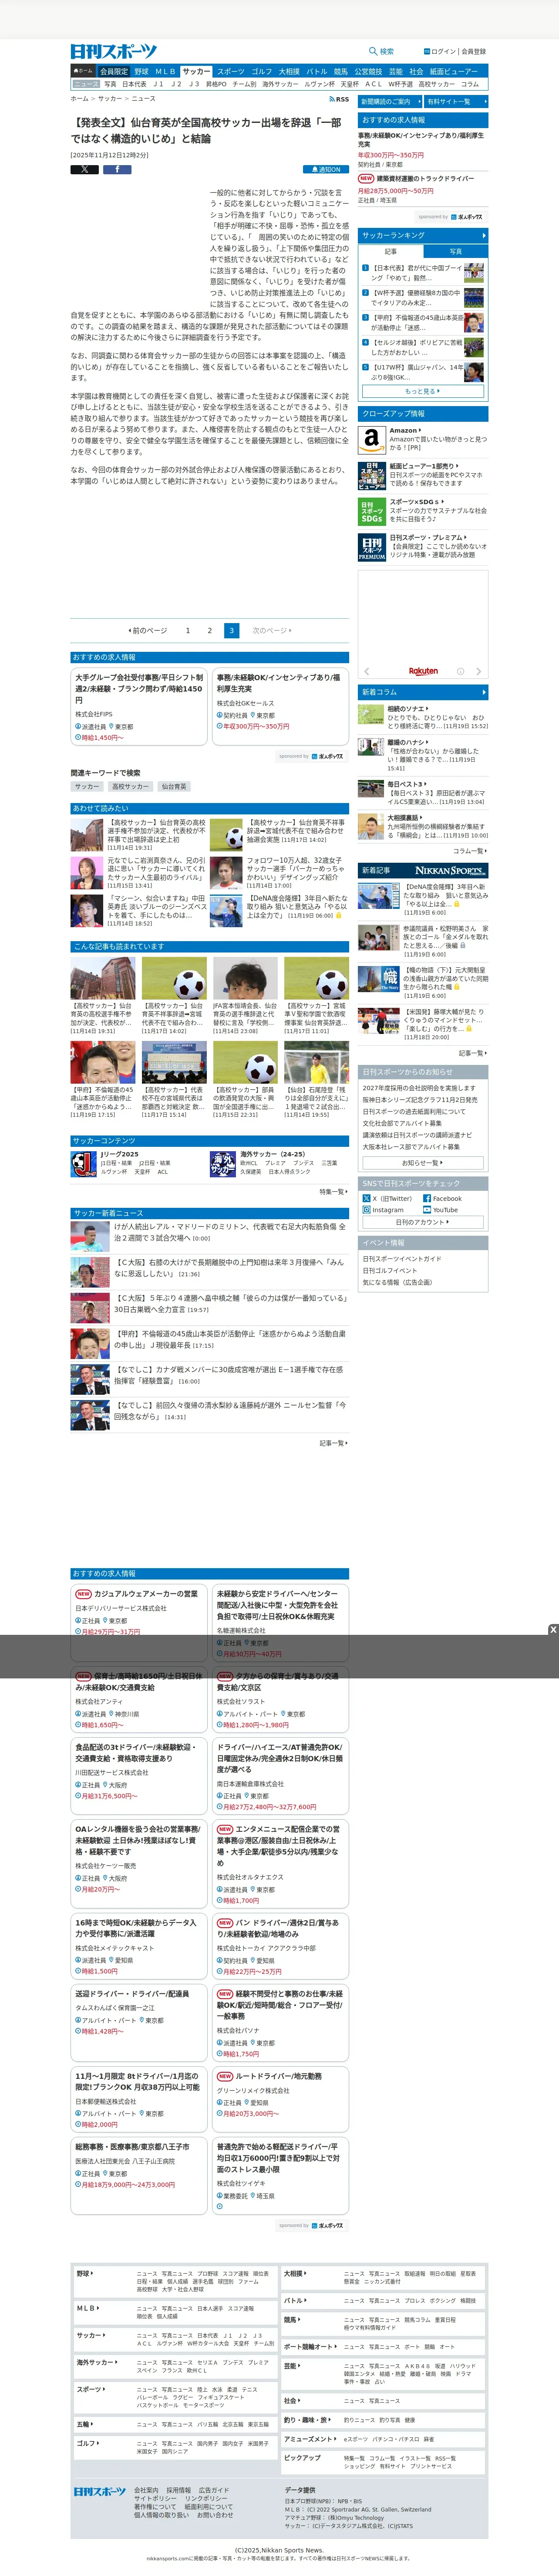The height and width of the screenshot is (2576, 559).
Task: Share the article on X
Action: (84, 169)
